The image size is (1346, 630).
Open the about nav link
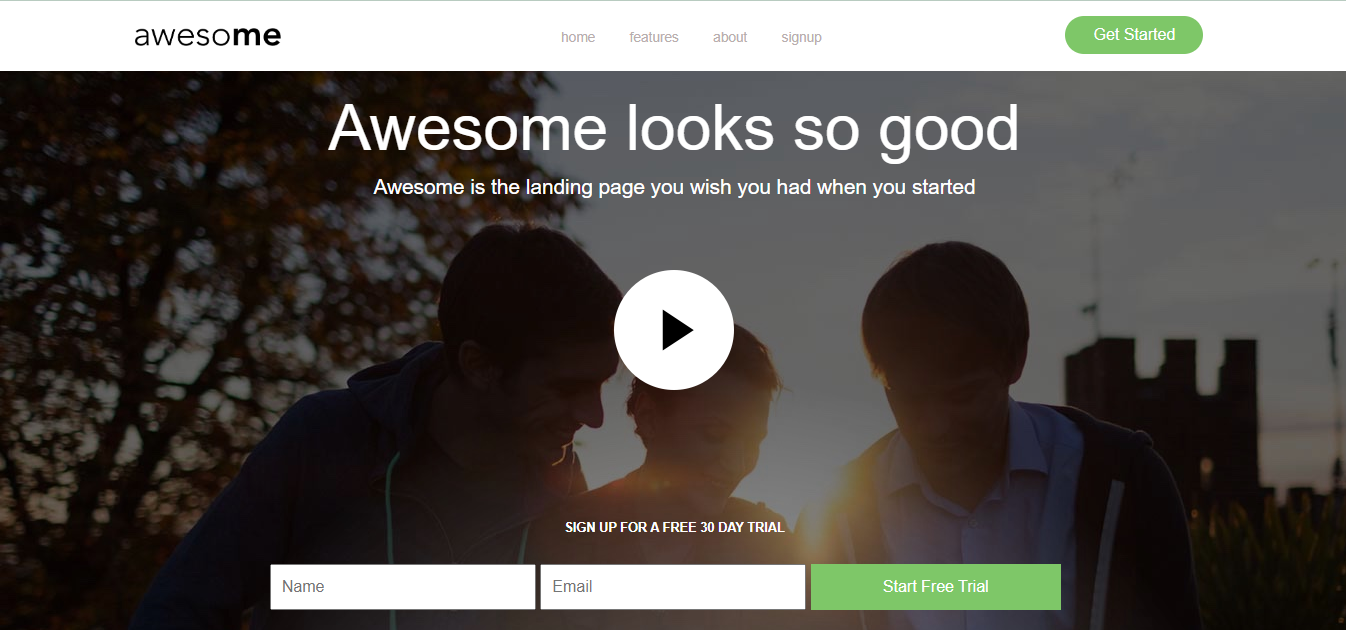730,37
